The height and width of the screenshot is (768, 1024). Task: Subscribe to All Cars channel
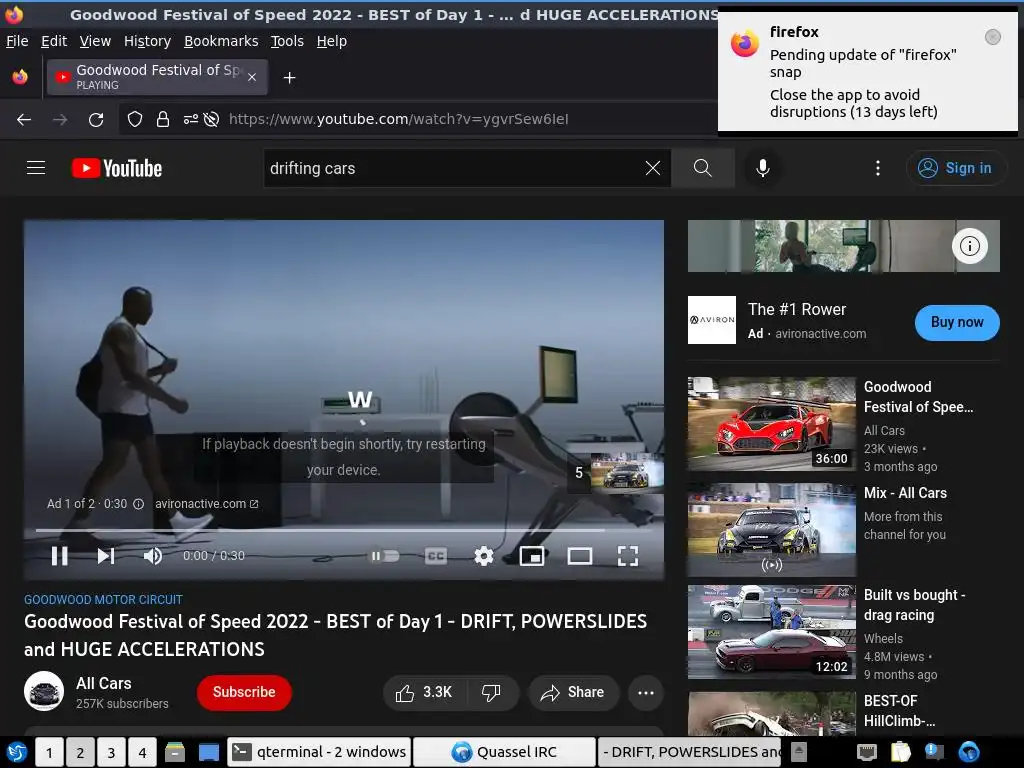244,692
